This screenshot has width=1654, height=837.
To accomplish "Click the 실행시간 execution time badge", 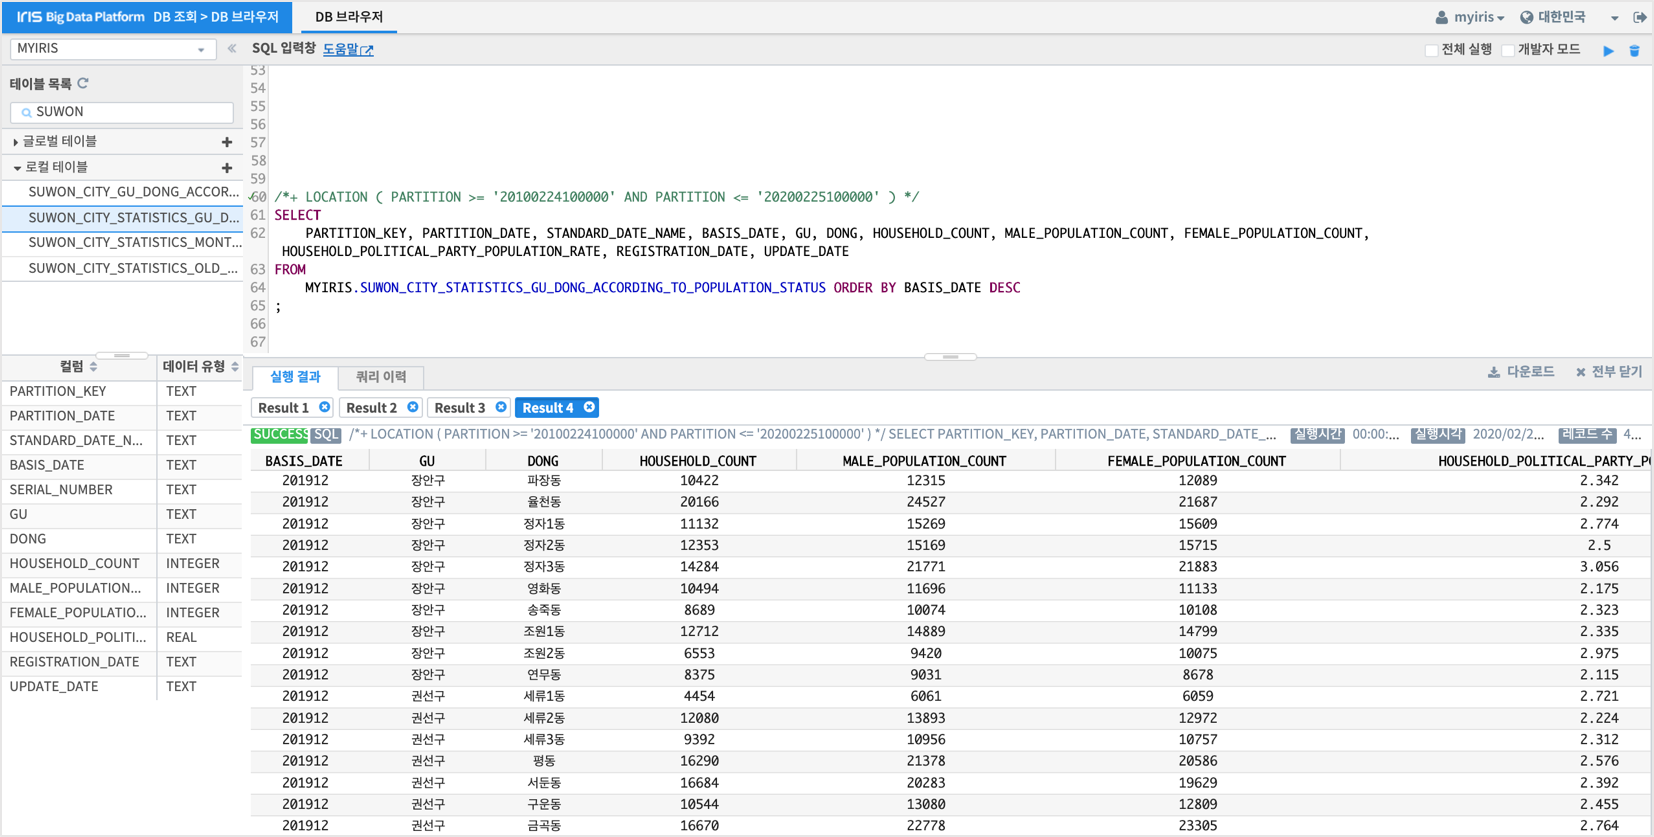I will point(1317,435).
